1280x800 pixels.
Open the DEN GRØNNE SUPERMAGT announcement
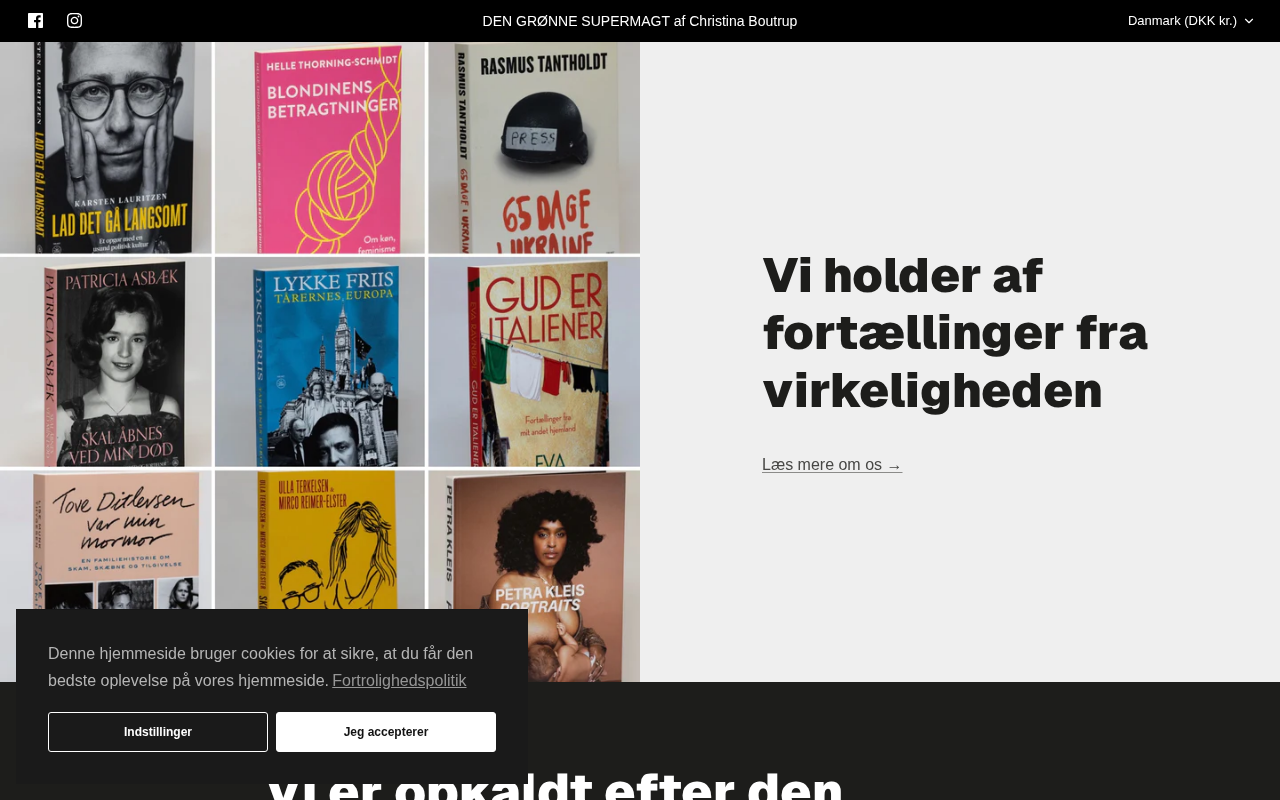640,21
